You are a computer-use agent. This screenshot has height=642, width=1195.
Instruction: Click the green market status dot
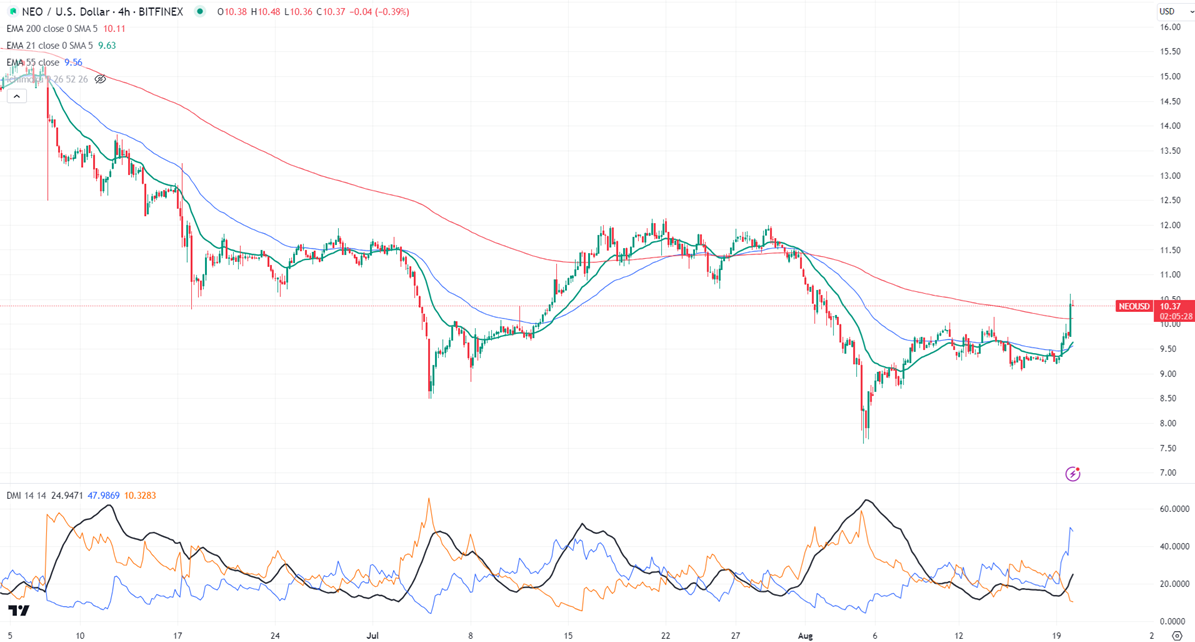pyautogui.click(x=200, y=11)
